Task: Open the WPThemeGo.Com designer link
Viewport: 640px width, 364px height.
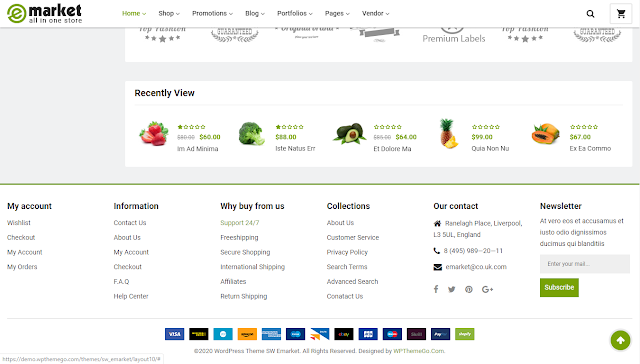Action: (x=419, y=351)
